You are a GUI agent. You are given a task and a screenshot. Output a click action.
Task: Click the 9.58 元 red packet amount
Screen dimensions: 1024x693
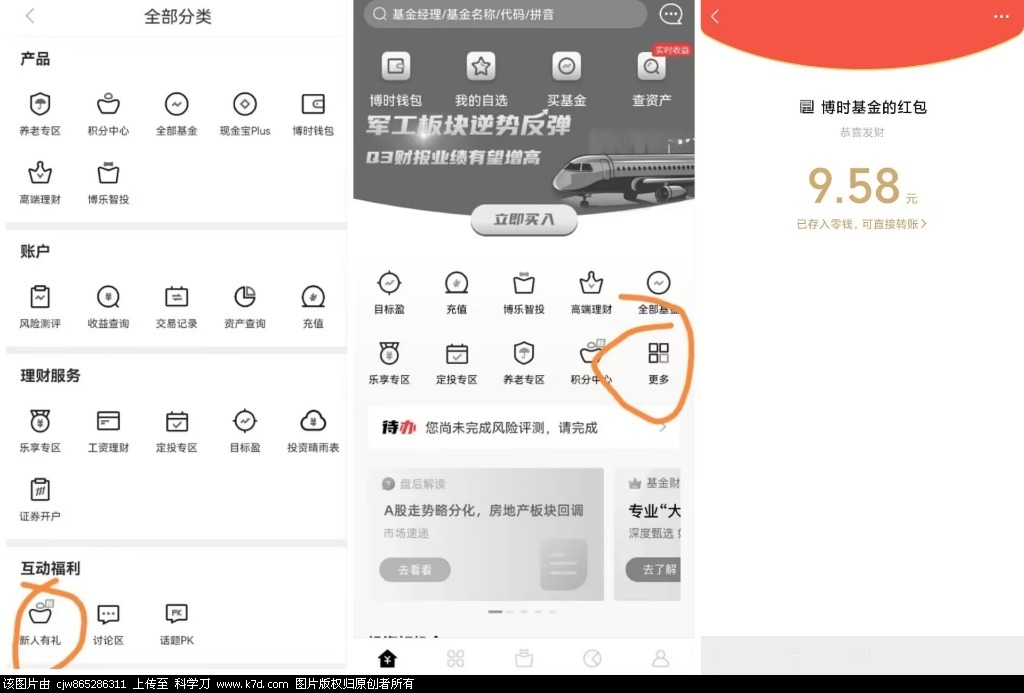pyautogui.click(x=862, y=185)
